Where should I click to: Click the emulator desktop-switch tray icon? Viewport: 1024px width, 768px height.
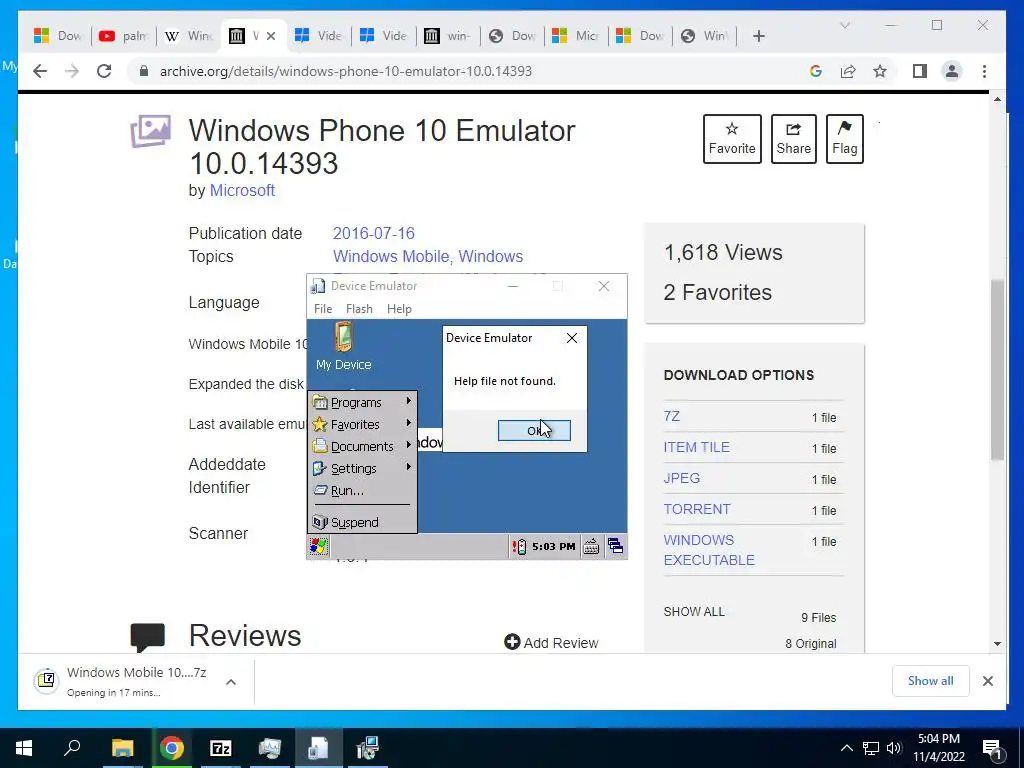point(615,546)
